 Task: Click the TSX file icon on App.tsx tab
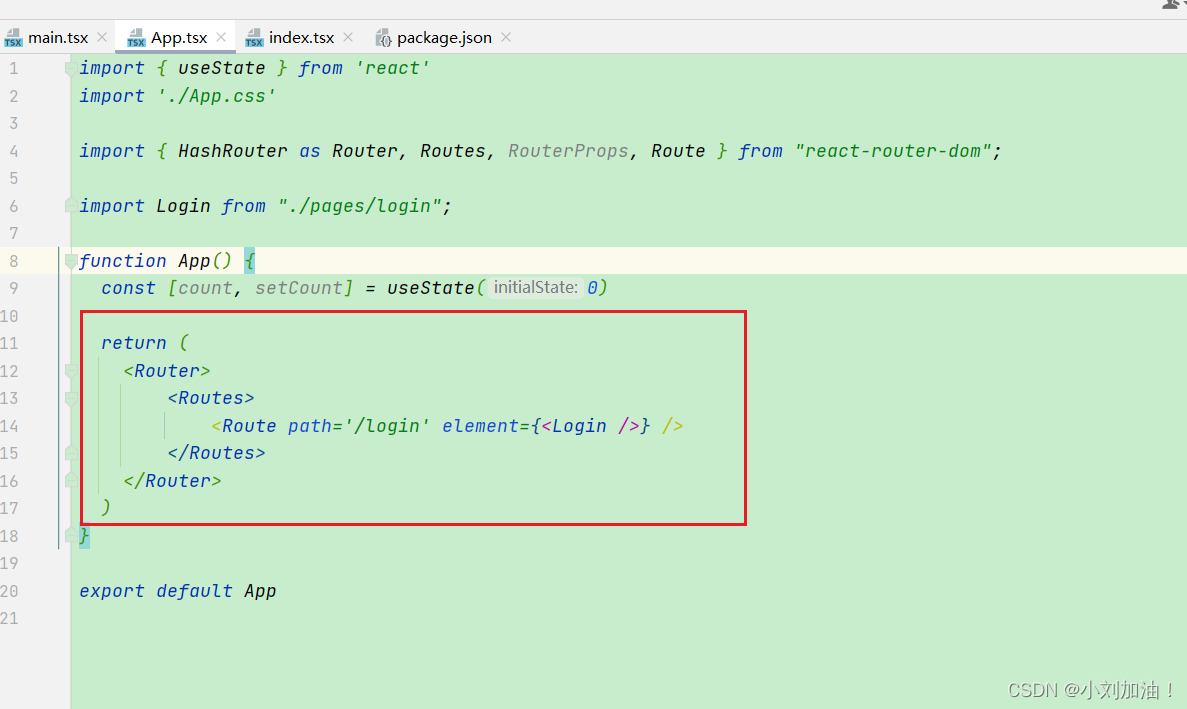[135, 36]
